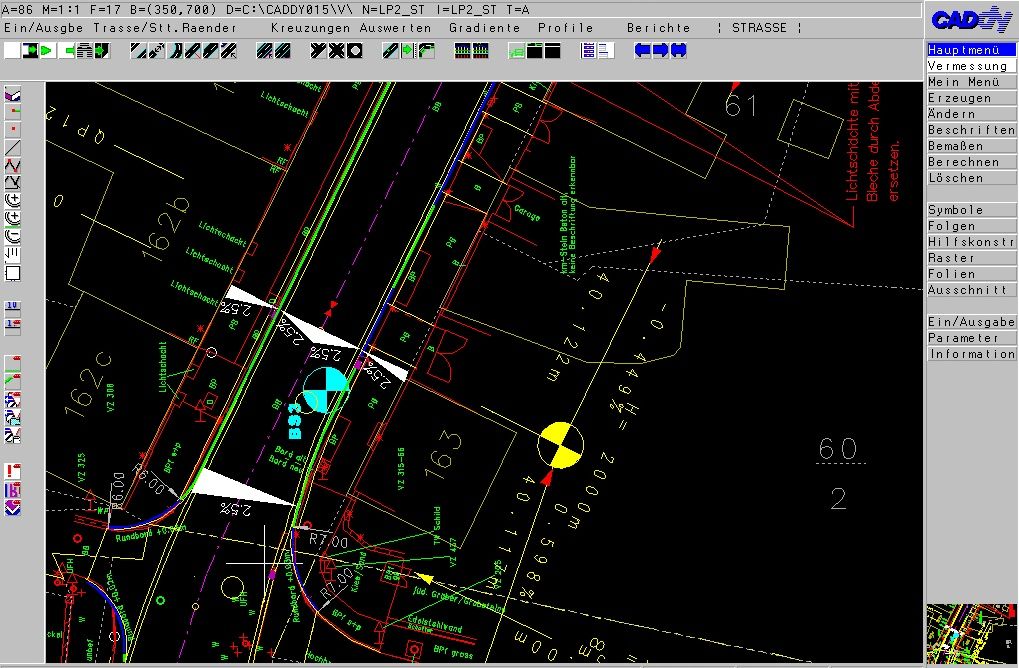Click the Löschen entry in side menu
1019x668 pixels.
point(971,178)
